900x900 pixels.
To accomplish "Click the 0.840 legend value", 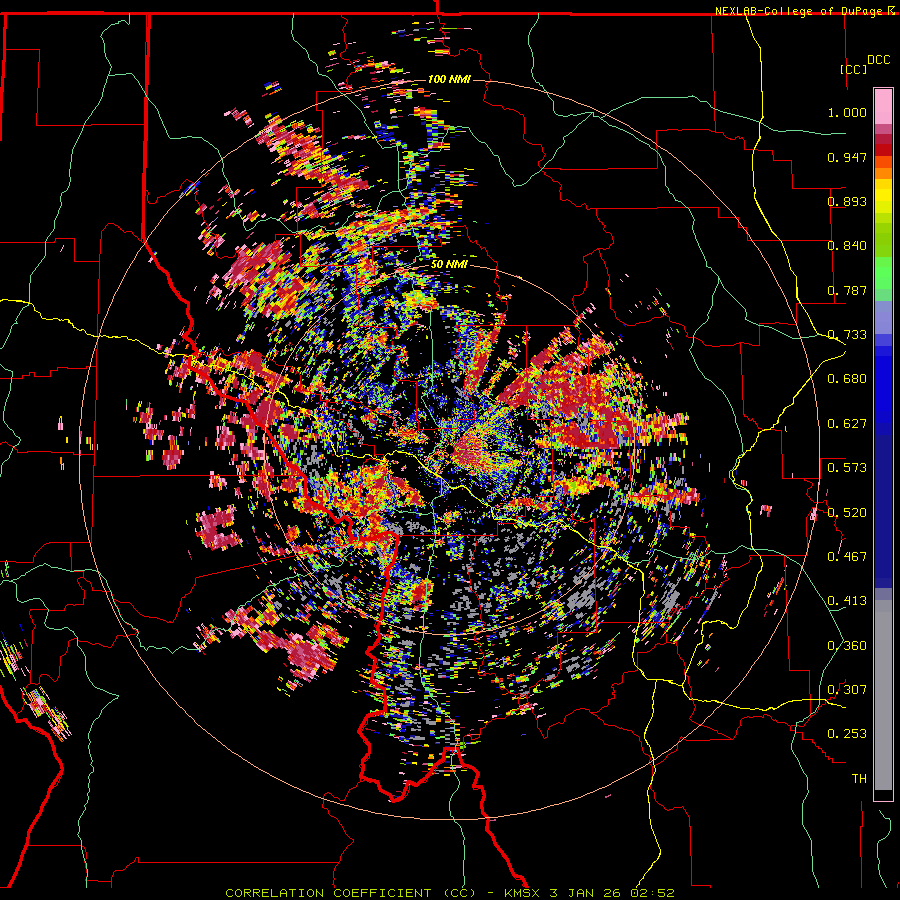I will coord(847,246).
